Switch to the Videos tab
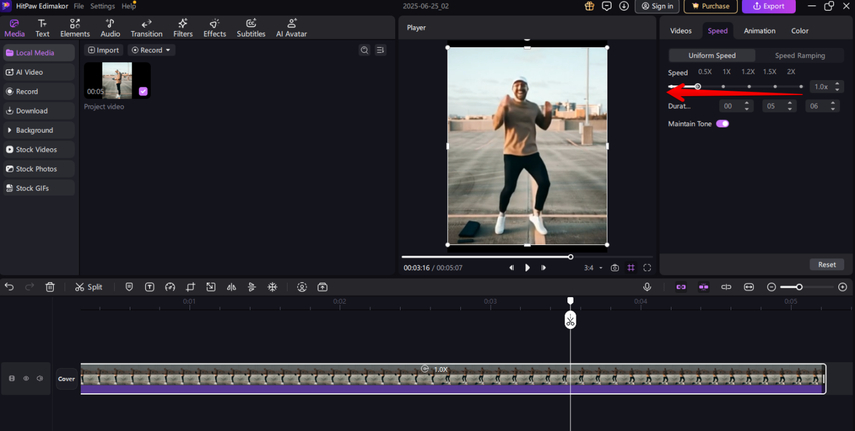Image resolution: width=855 pixels, height=431 pixels. pos(681,31)
